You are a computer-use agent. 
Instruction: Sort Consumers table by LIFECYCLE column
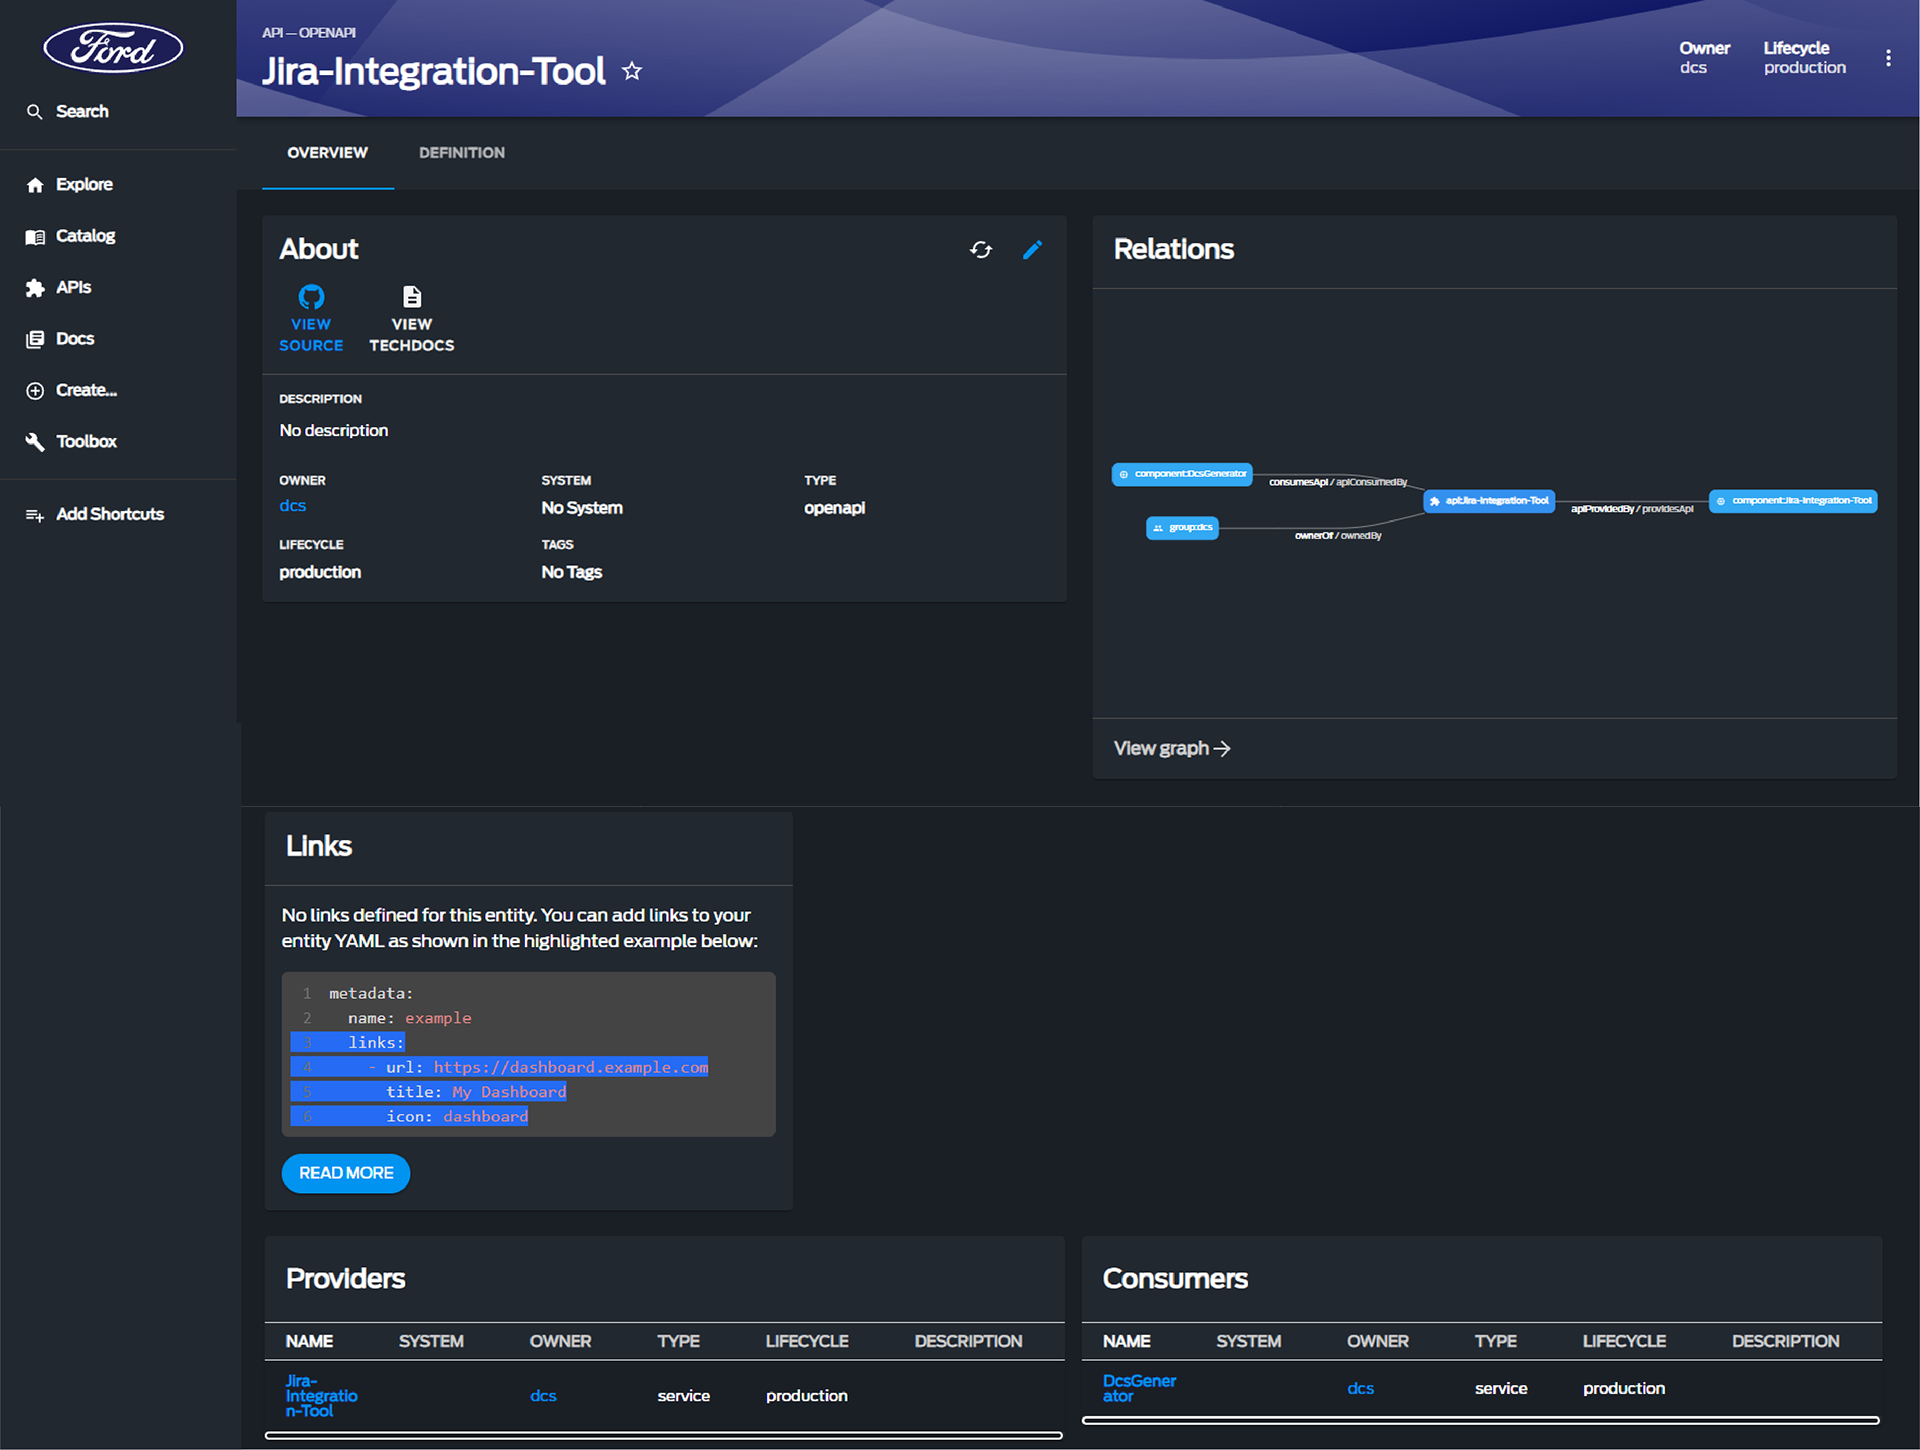point(1624,1341)
